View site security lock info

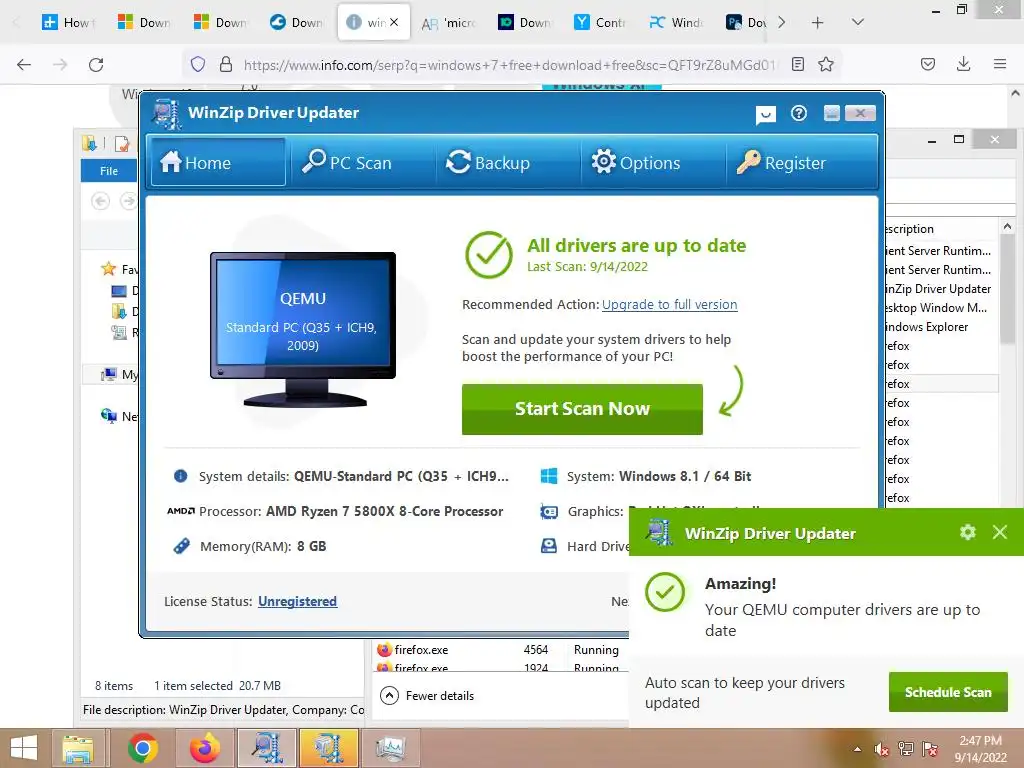226,64
